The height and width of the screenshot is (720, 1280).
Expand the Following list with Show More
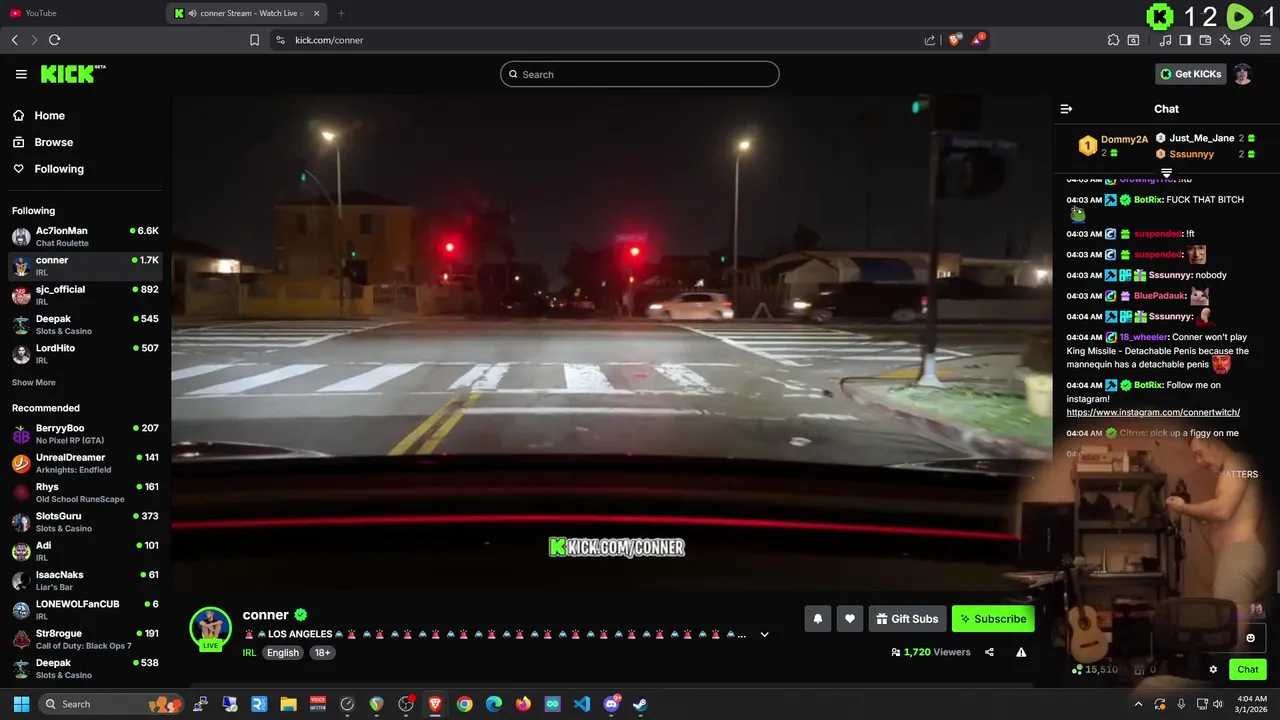pos(33,383)
